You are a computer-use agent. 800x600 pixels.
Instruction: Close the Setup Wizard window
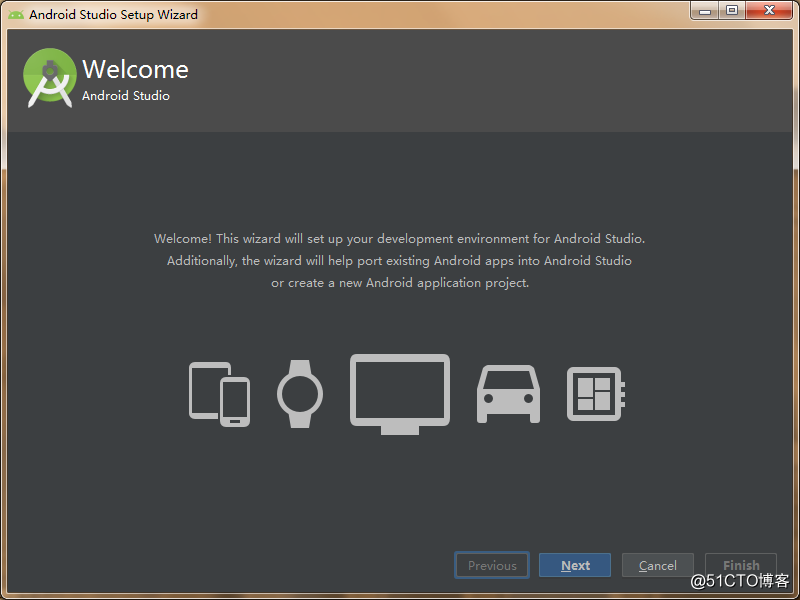(x=769, y=10)
